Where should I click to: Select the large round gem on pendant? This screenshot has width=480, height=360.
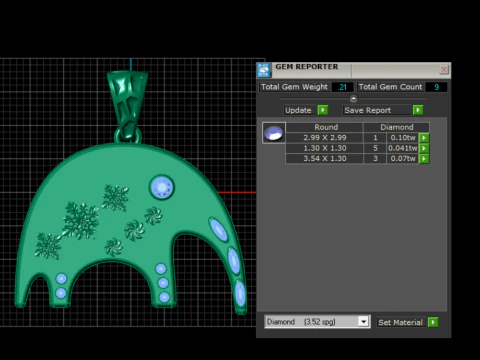pos(162,187)
